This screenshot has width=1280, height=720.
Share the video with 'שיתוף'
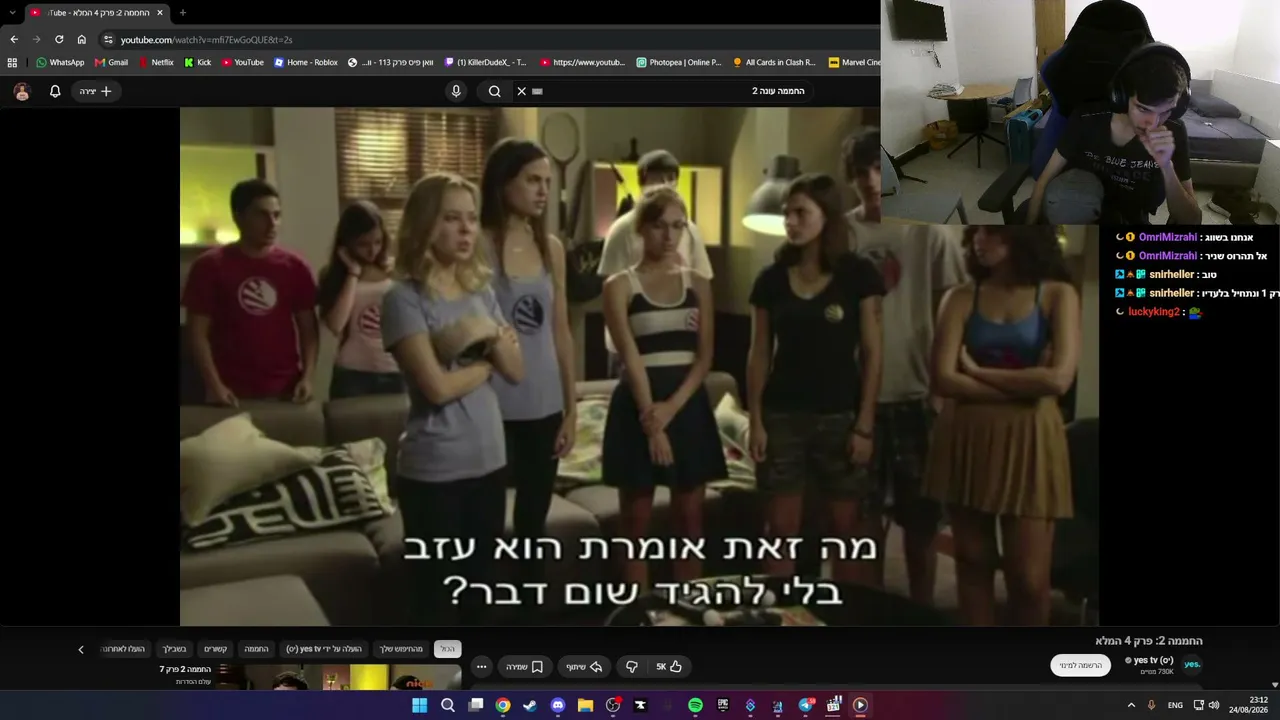click(583, 667)
